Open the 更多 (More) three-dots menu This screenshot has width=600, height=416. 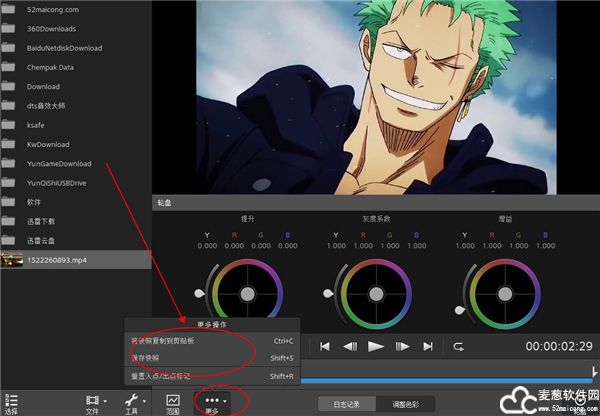(x=211, y=400)
